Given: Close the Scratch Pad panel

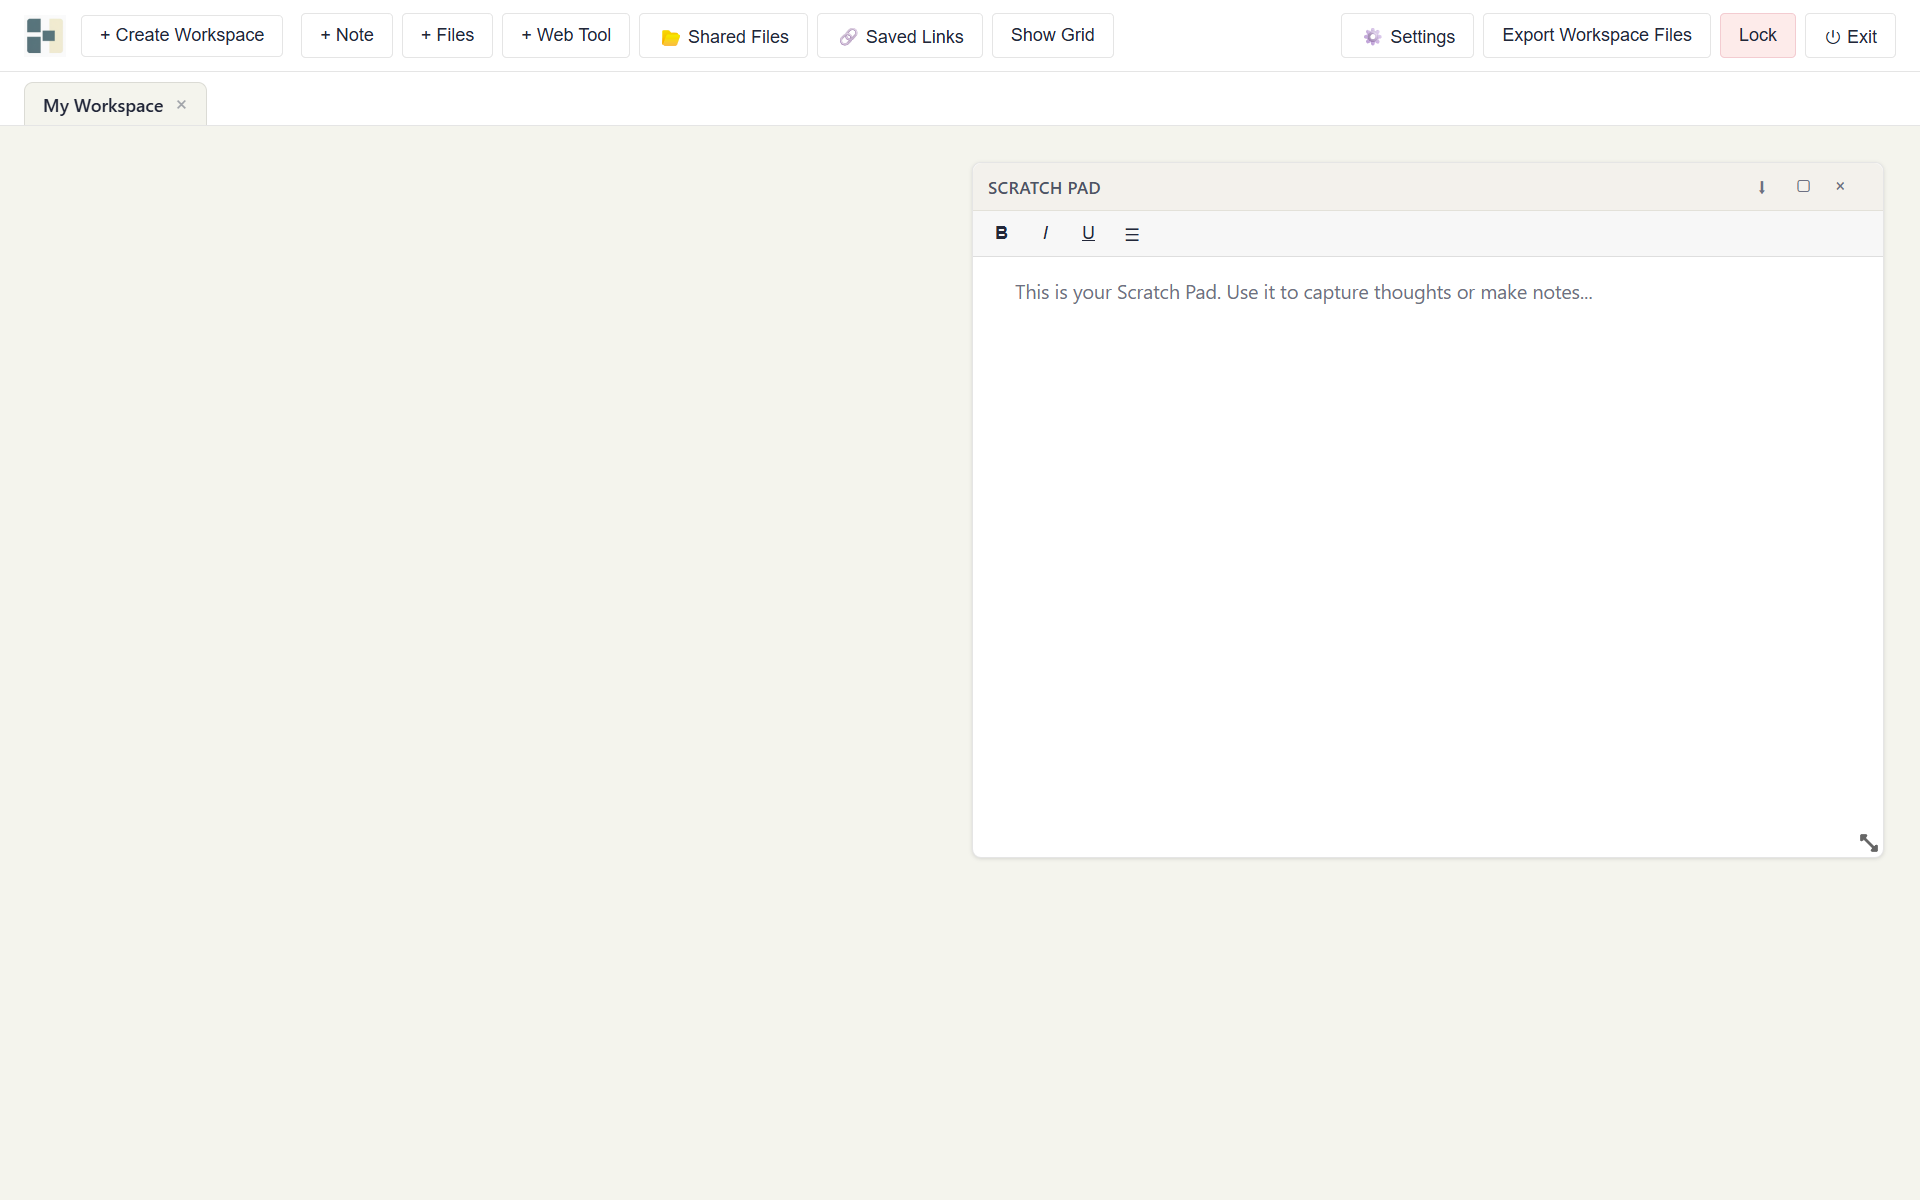Looking at the screenshot, I should (1840, 186).
